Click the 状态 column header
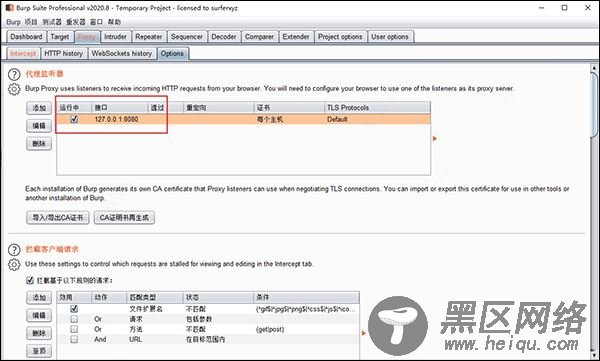This screenshot has height=361, width=600. (218, 297)
